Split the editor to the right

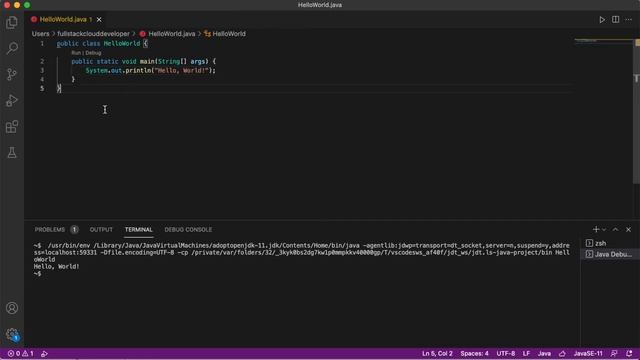[615, 20]
